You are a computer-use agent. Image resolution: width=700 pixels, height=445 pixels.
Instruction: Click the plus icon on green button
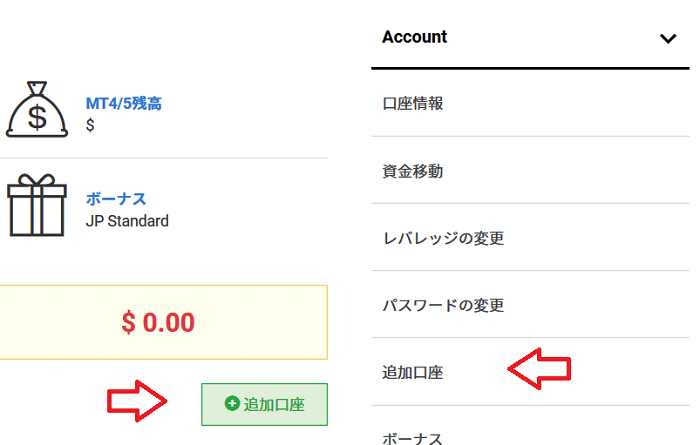tap(232, 404)
